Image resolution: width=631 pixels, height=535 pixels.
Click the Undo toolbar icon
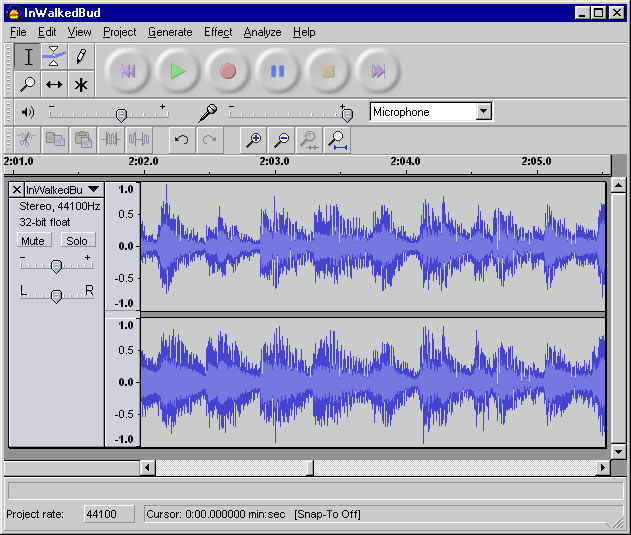[181, 140]
